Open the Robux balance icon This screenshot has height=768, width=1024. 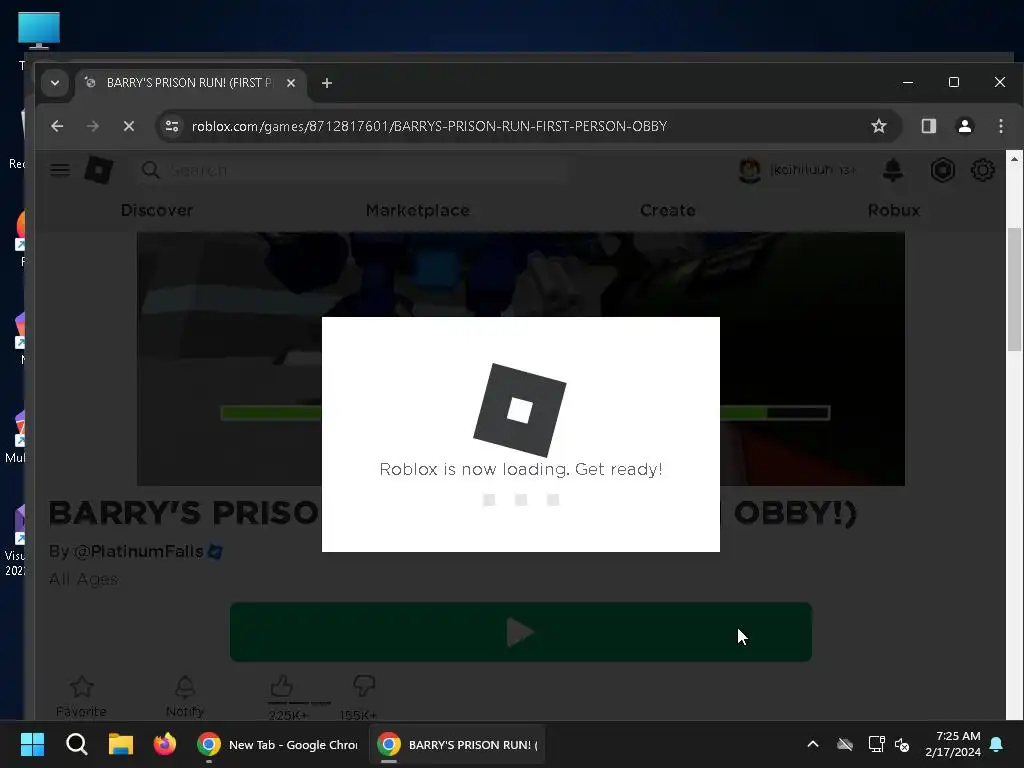click(942, 170)
